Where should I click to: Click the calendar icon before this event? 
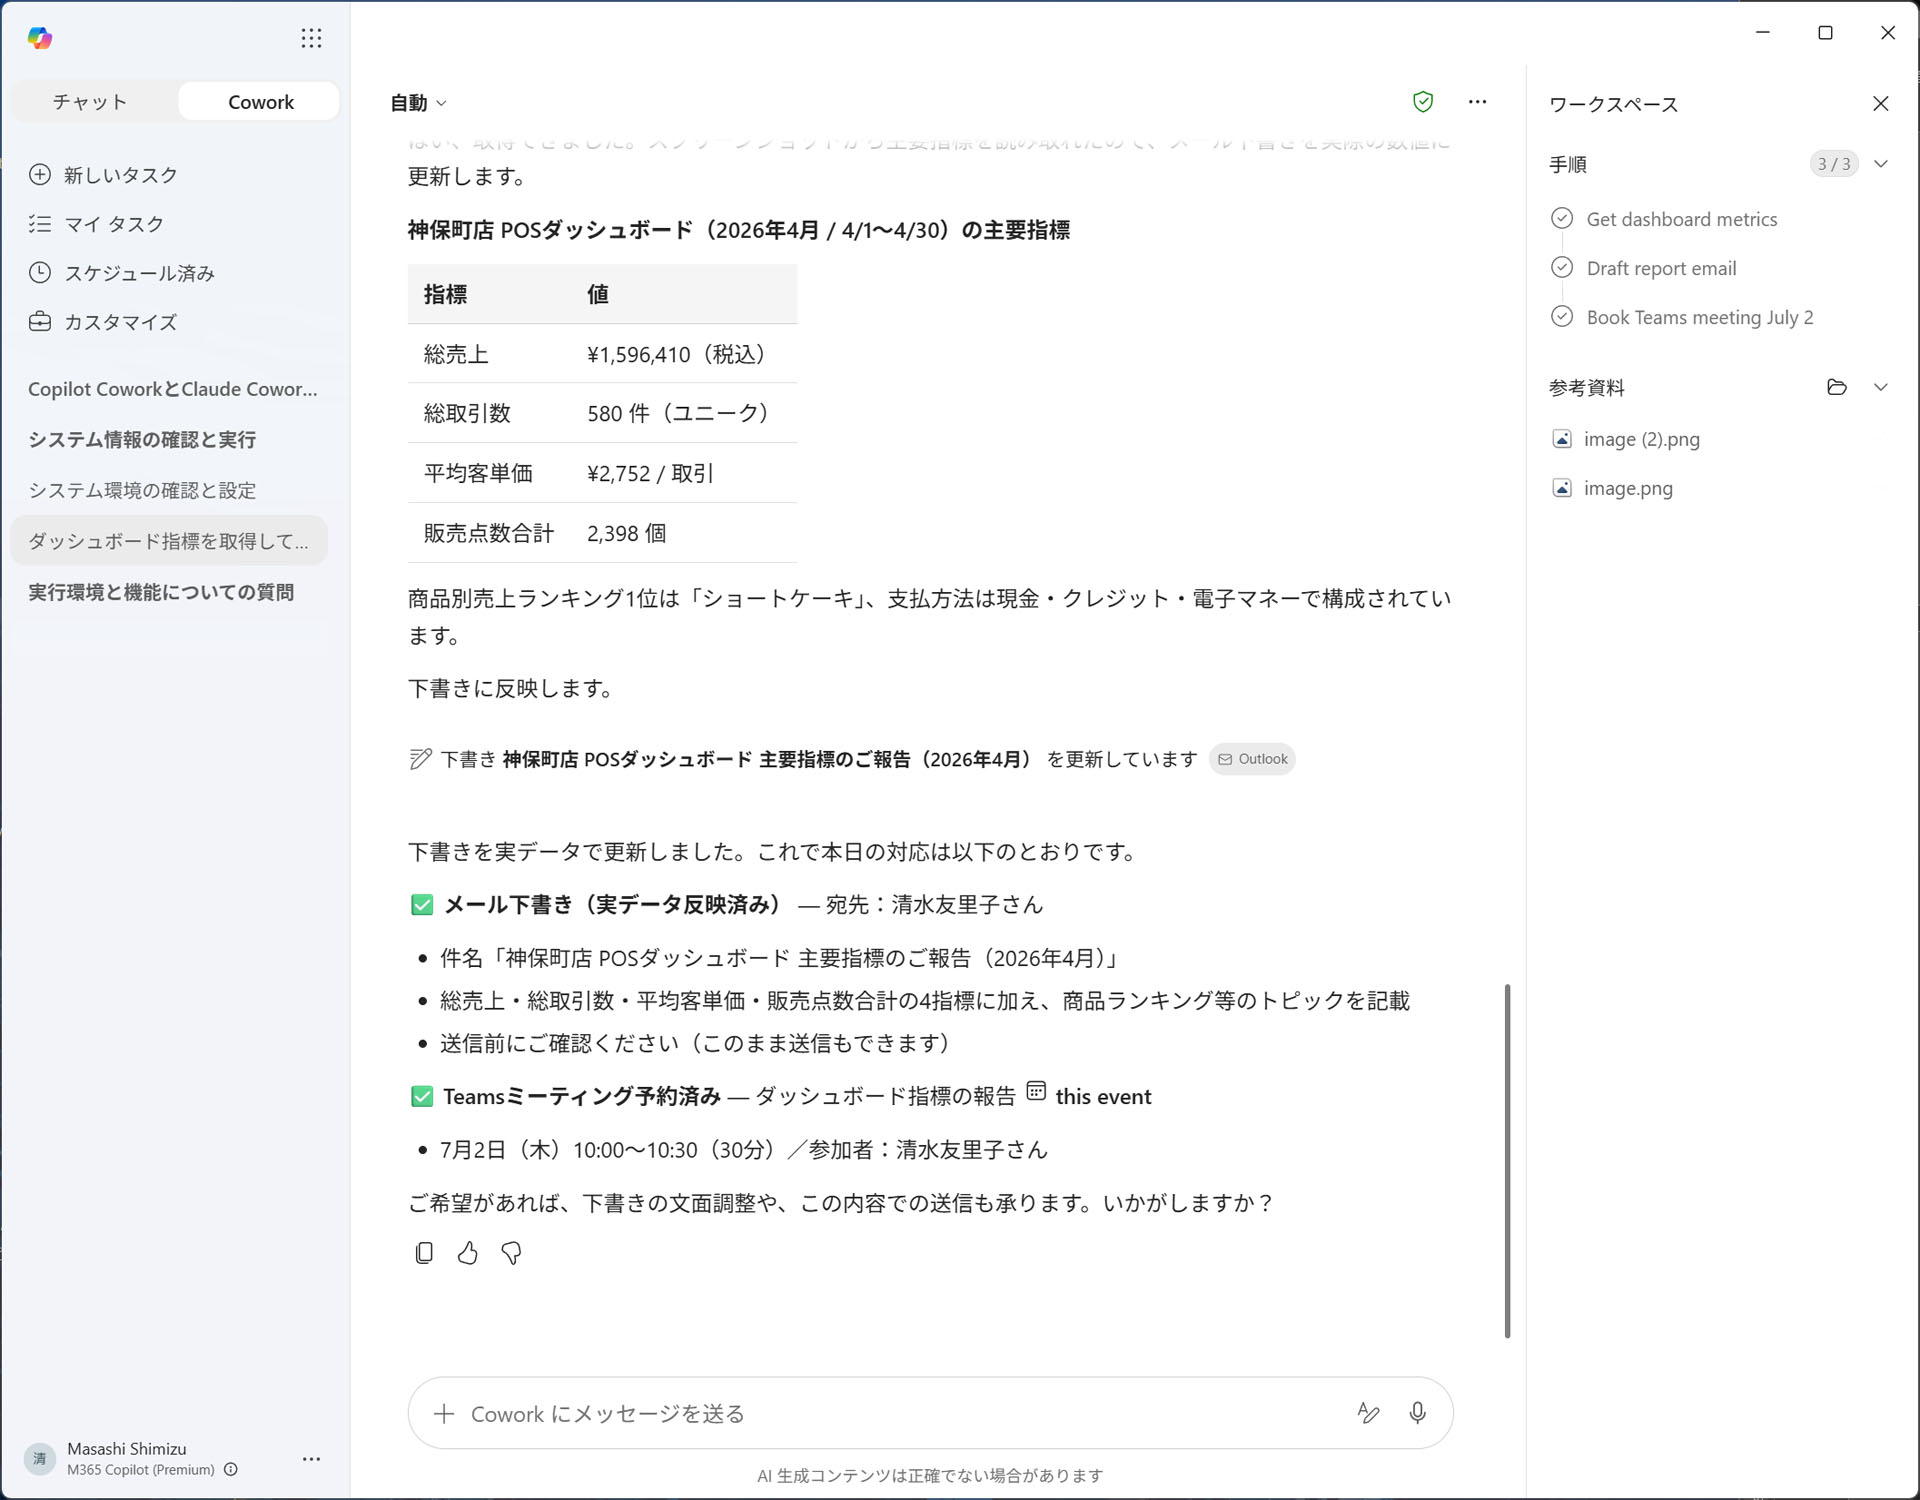pyautogui.click(x=1036, y=1091)
